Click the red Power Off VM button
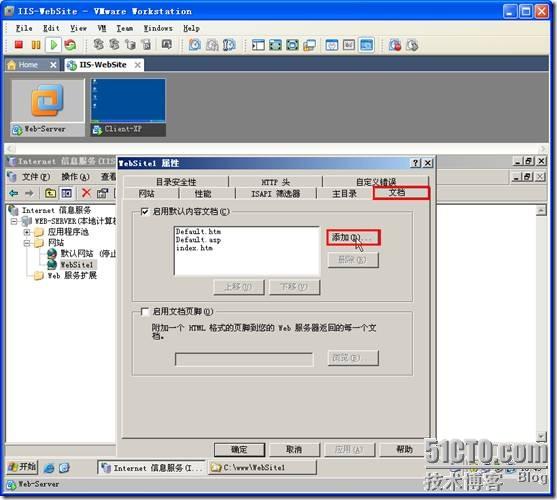557x500 pixels. click(19, 45)
